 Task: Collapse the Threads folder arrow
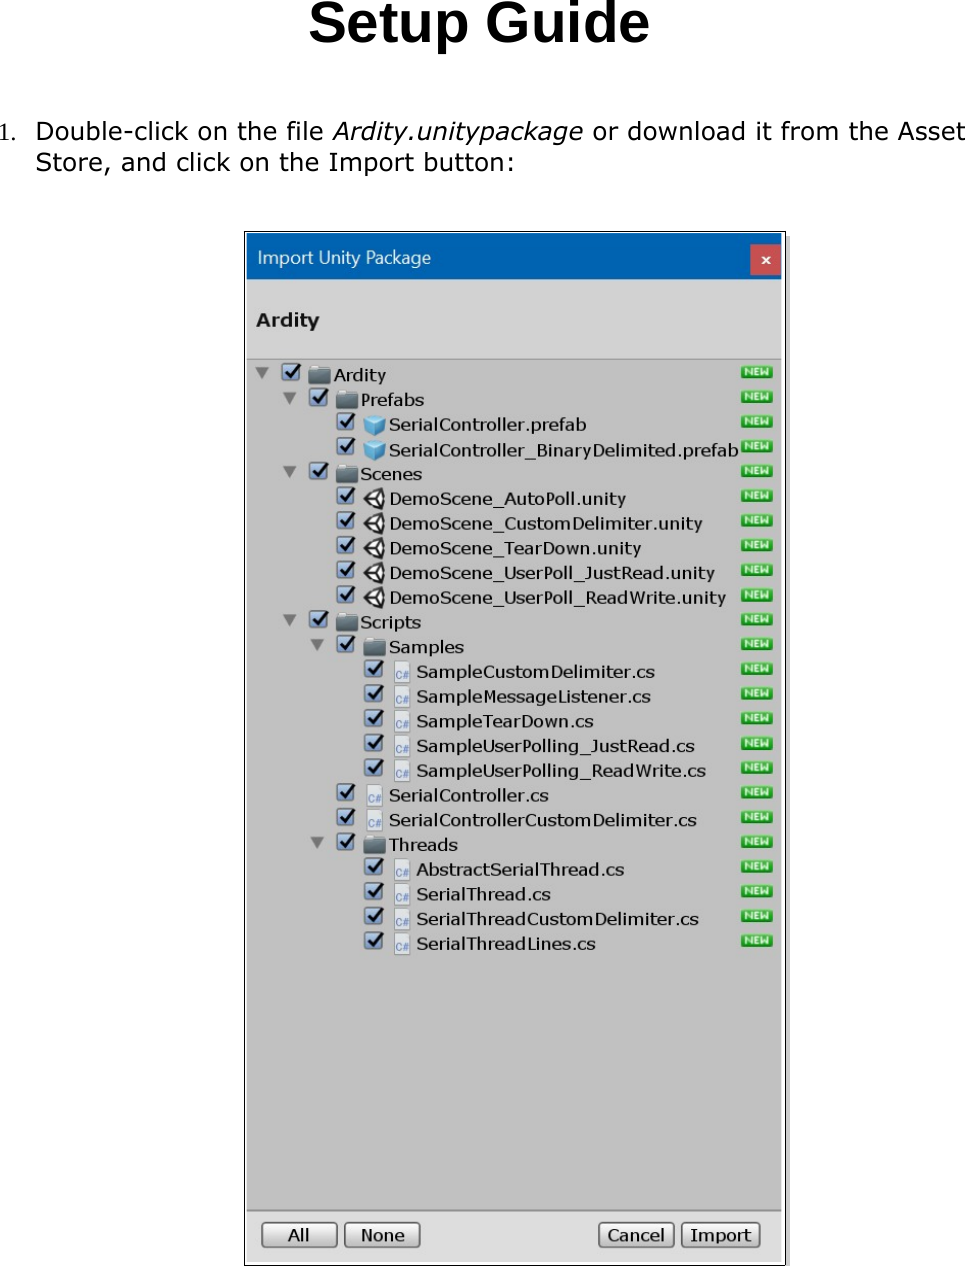[317, 843]
